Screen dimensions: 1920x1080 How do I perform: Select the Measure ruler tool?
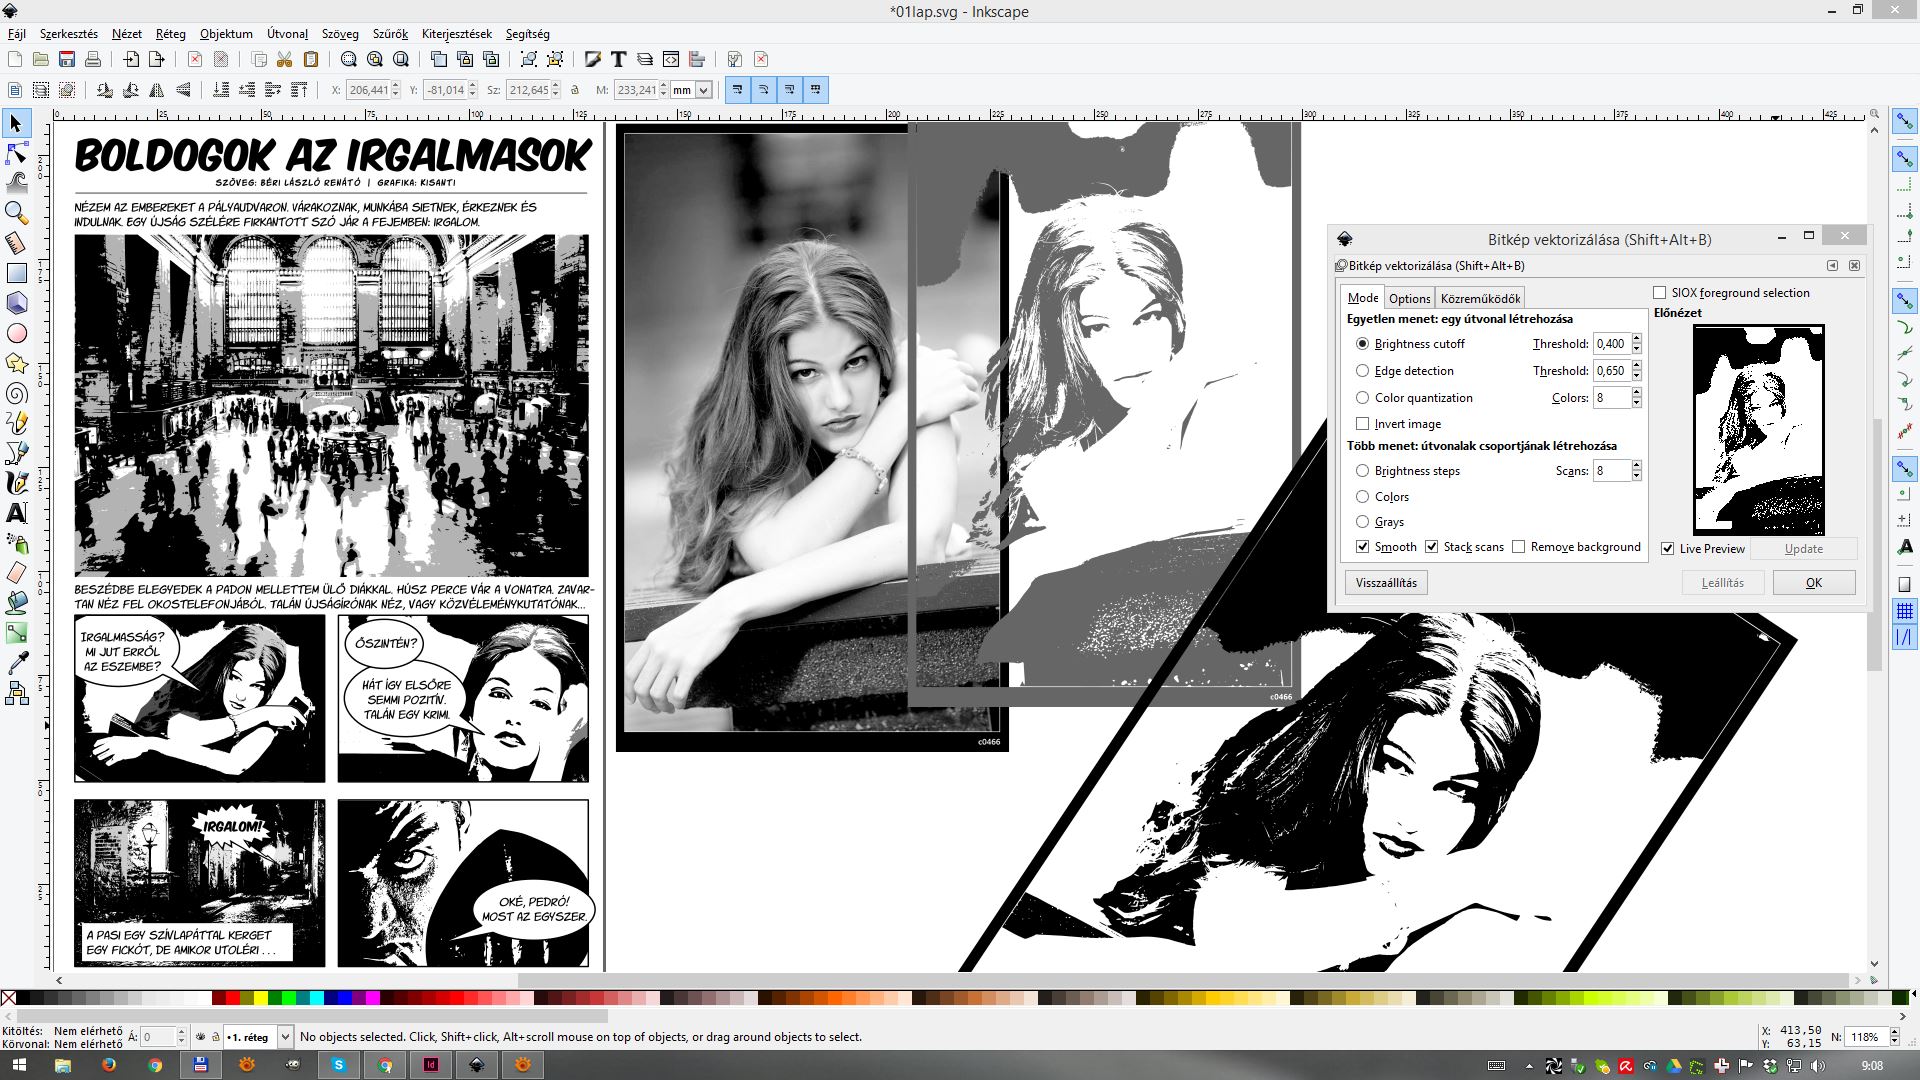16,243
